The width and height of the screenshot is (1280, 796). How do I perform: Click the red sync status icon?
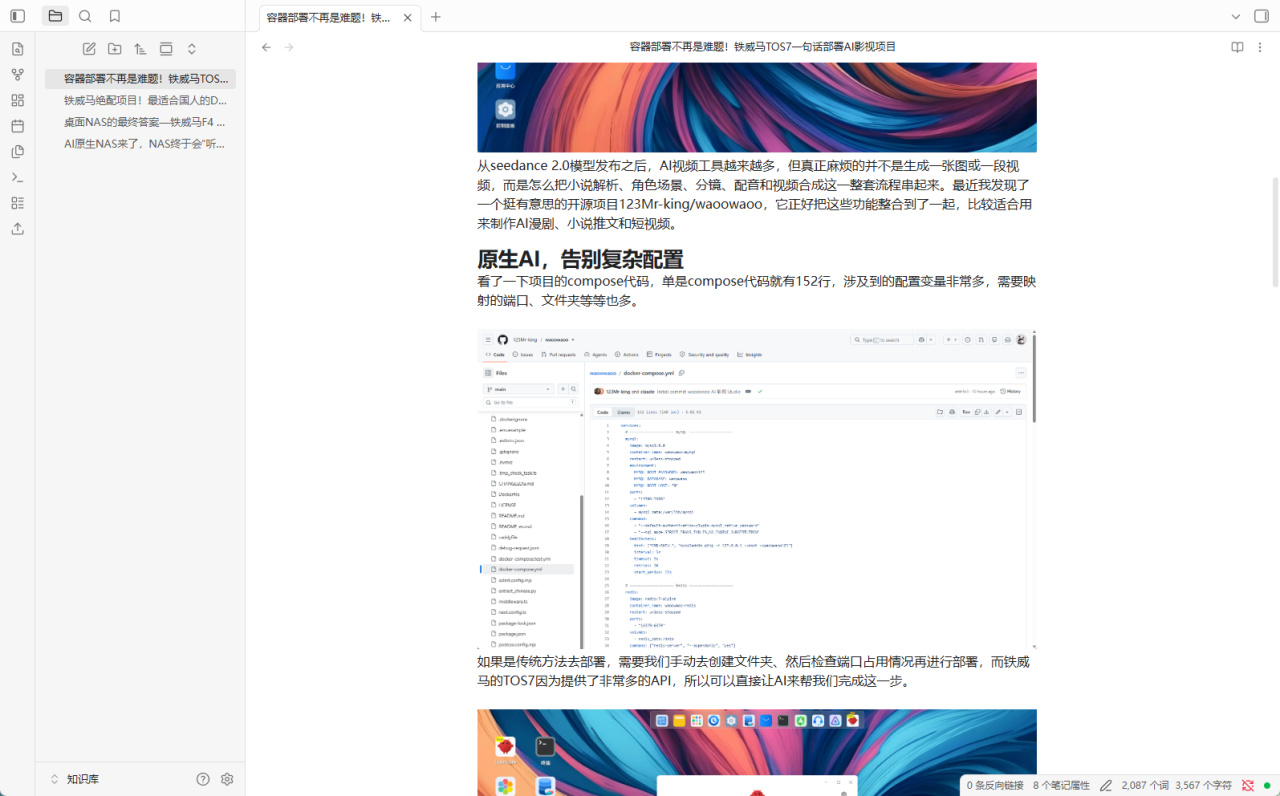click(x=1247, y=786)
